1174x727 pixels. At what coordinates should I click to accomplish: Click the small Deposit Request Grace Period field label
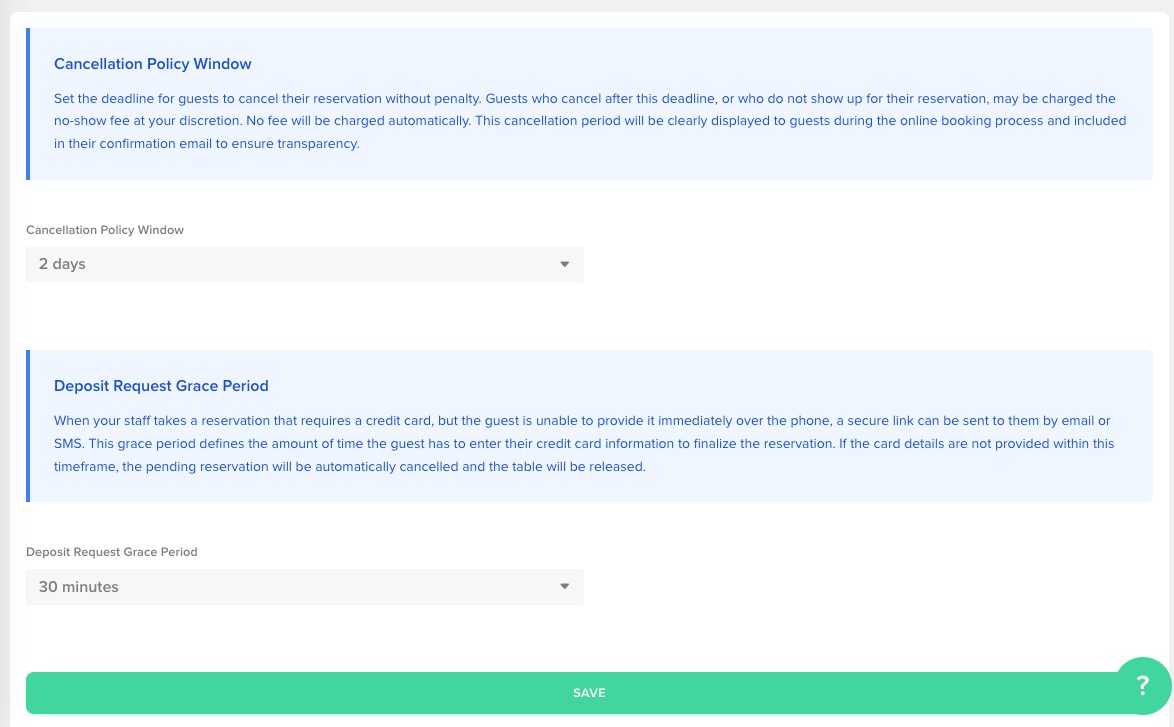[112, 552]
